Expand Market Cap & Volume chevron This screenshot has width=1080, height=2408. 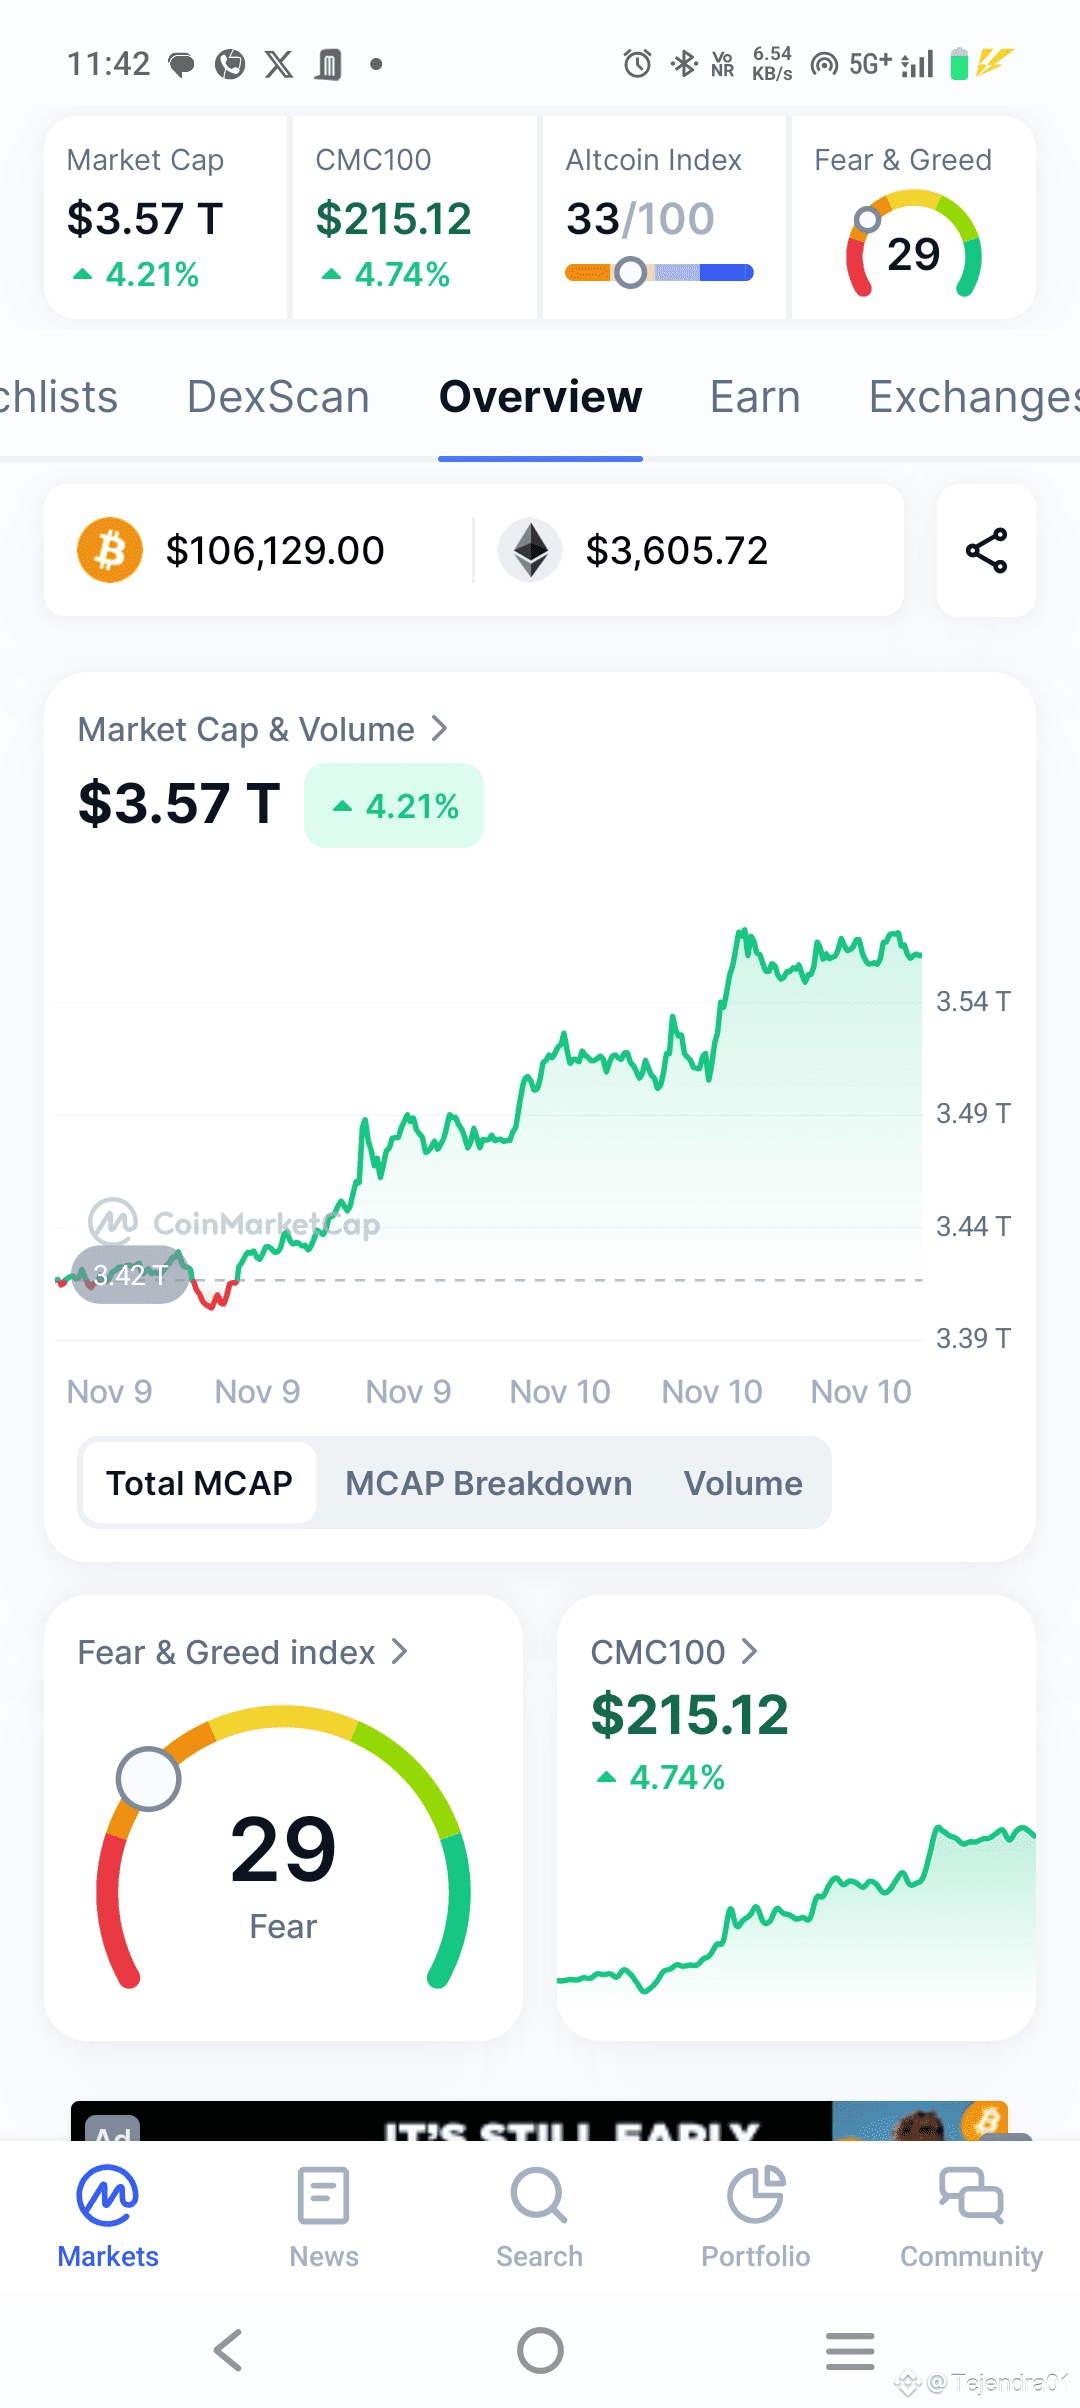[439, 729]
